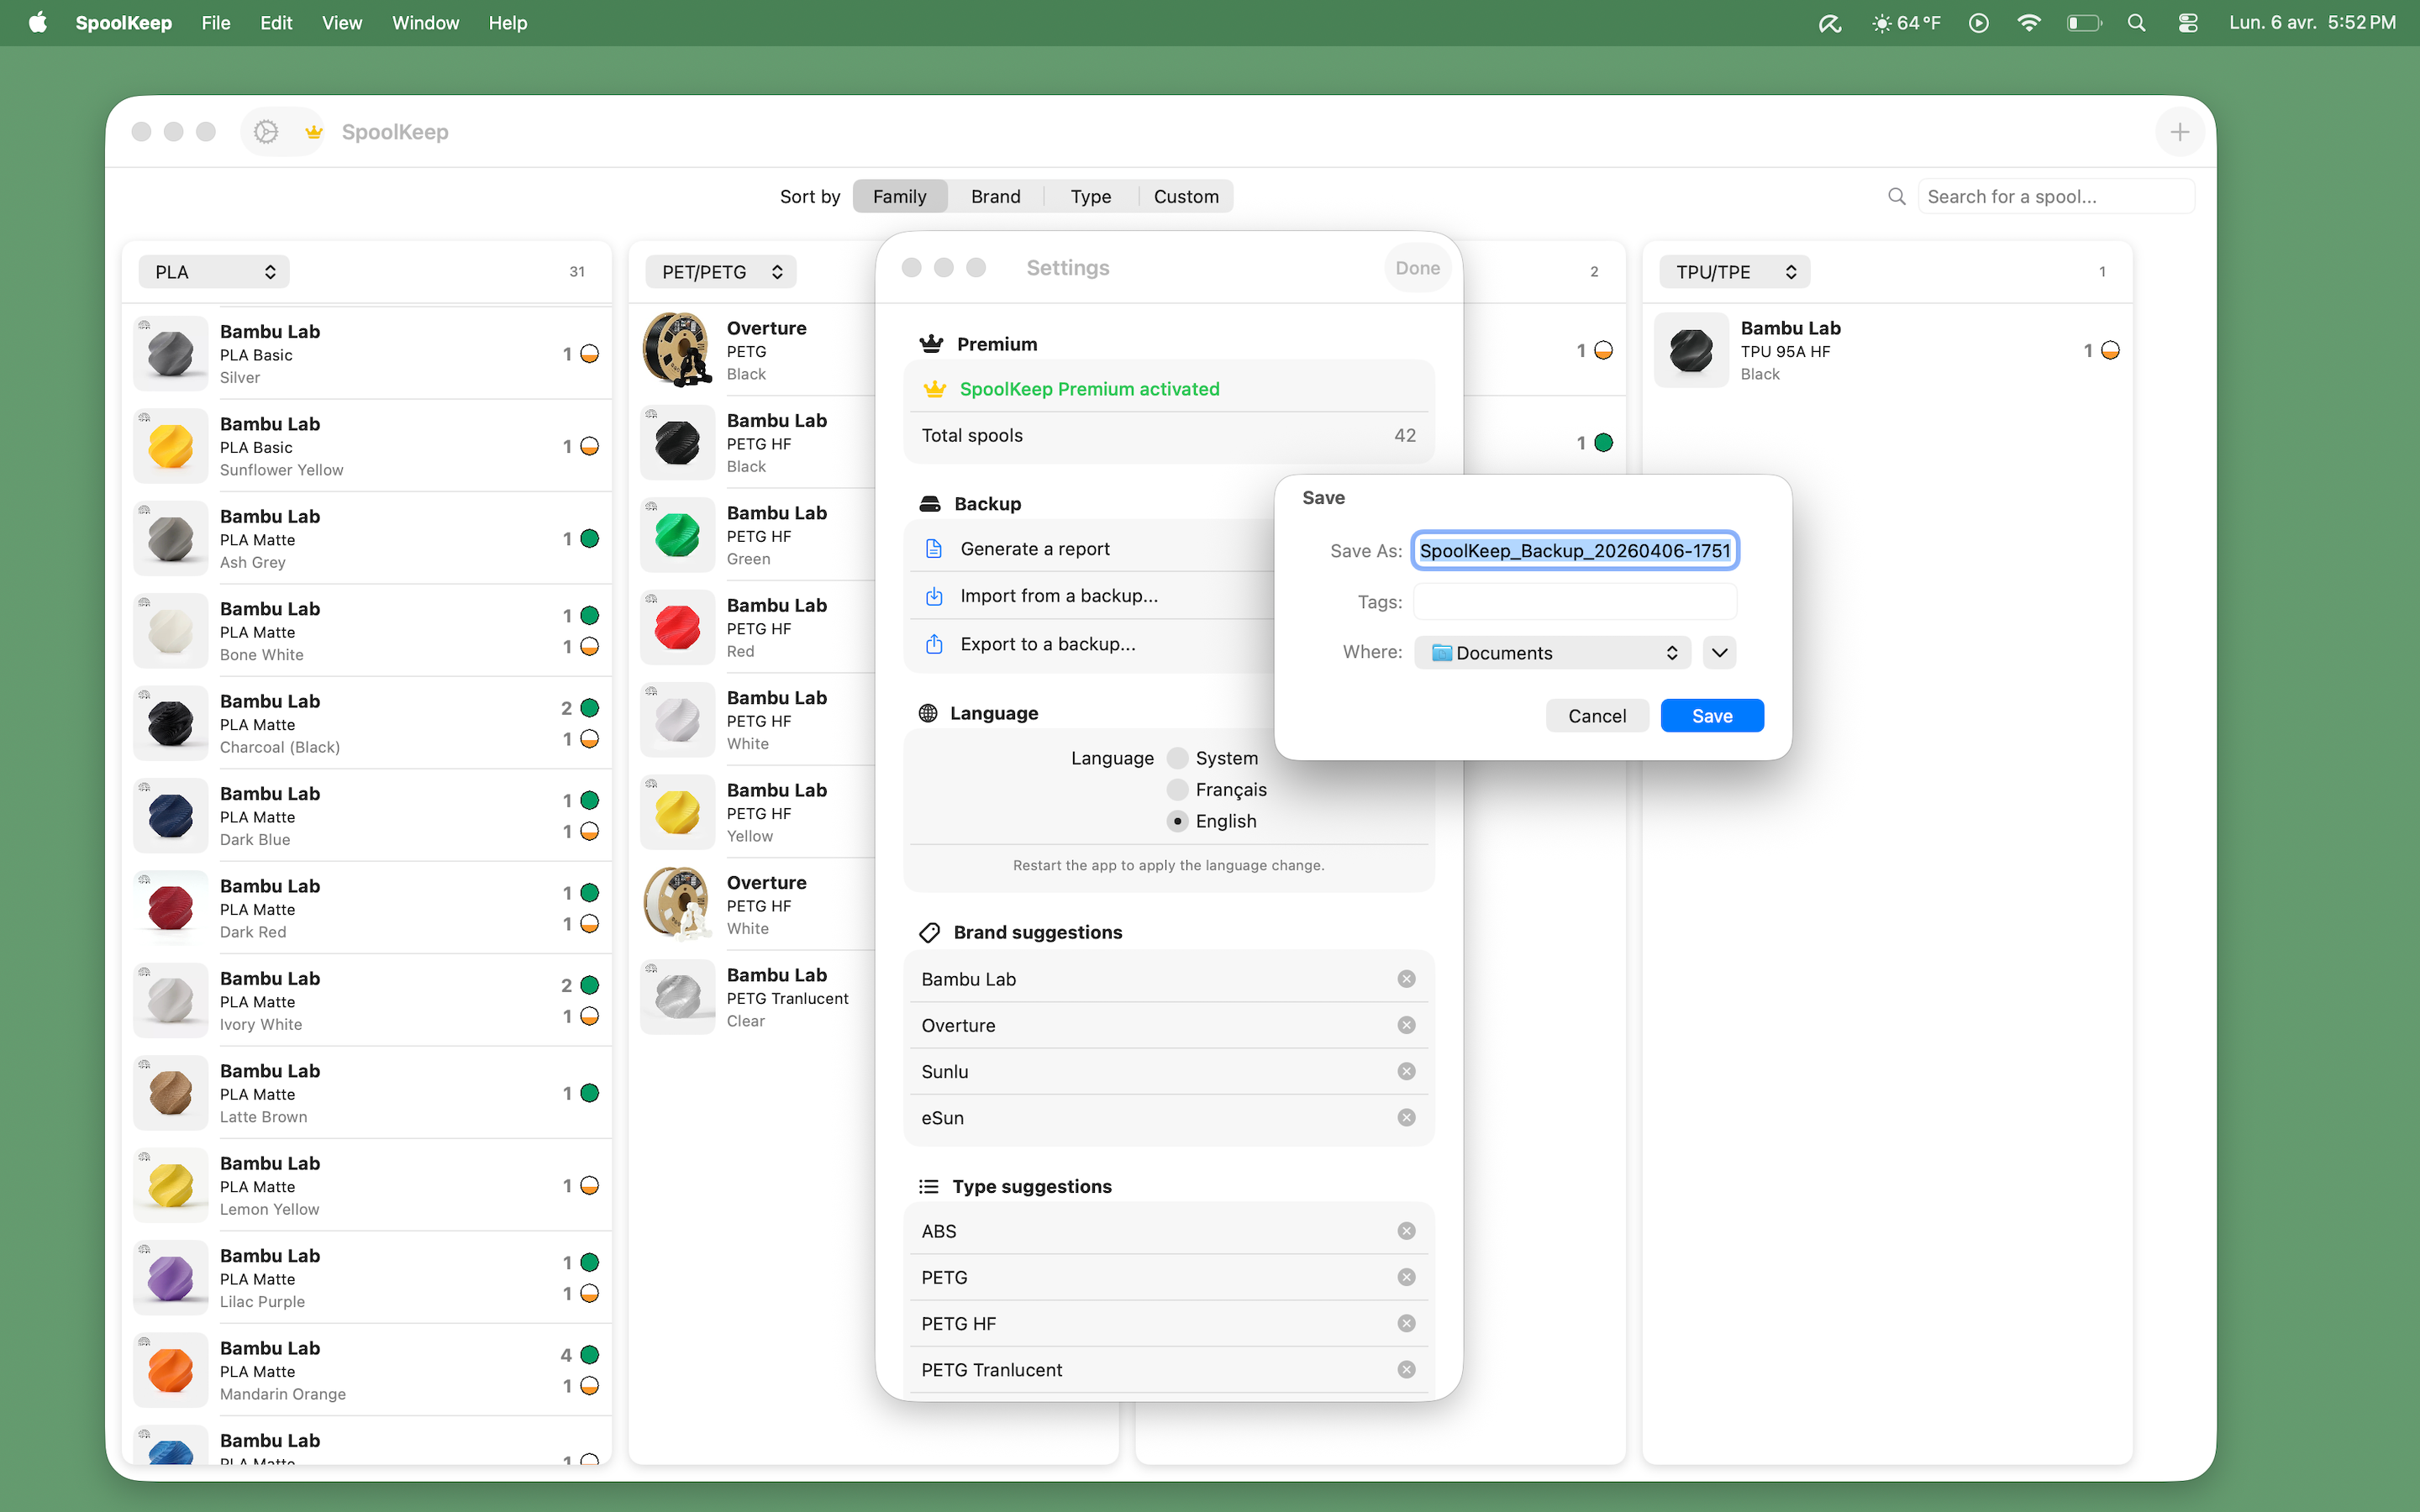Image resolution: width=2420 pixels, height=1512 pixels.
Task: Choose save location from Documents dropdown
Action: click(x=1552, y=653)
